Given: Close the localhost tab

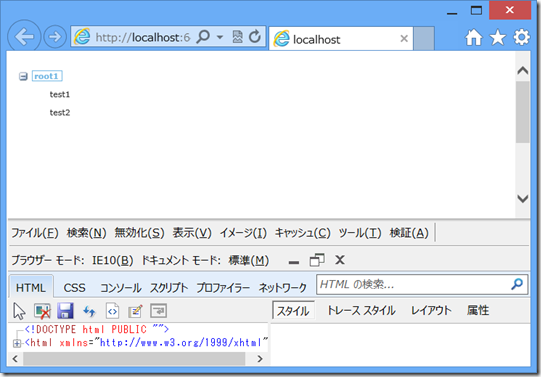Looking at the screenshot, I should click(404, 39).
